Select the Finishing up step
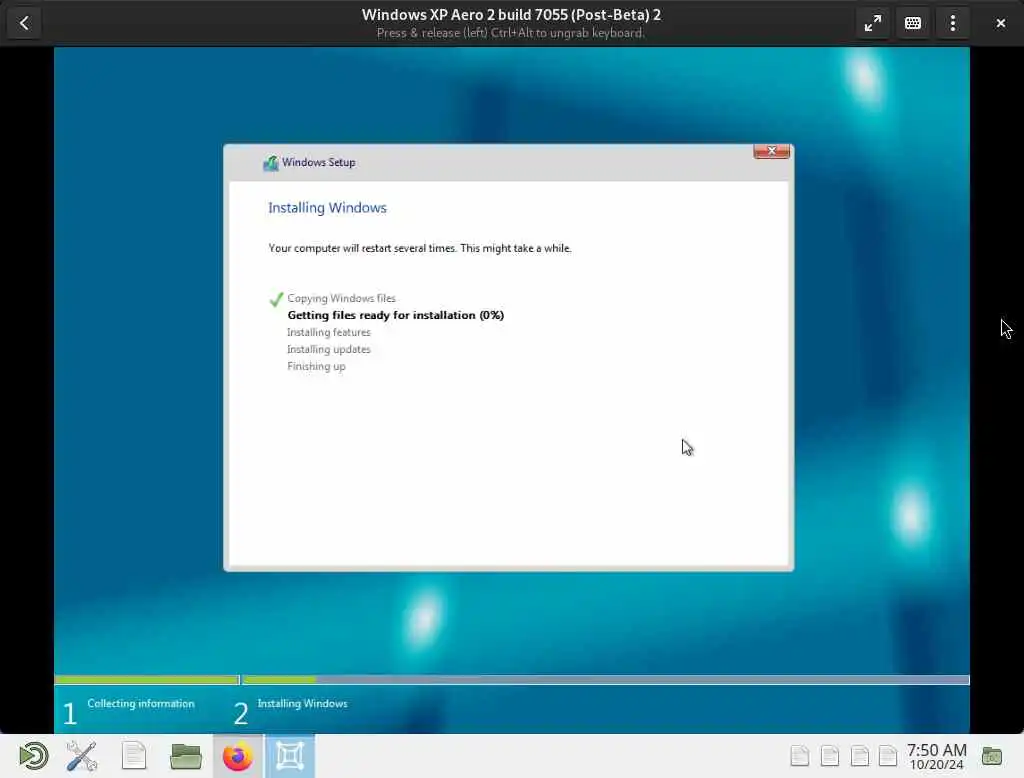Image resolution: width=1024 pixels, height=778 pixels. tap(316, 366)
